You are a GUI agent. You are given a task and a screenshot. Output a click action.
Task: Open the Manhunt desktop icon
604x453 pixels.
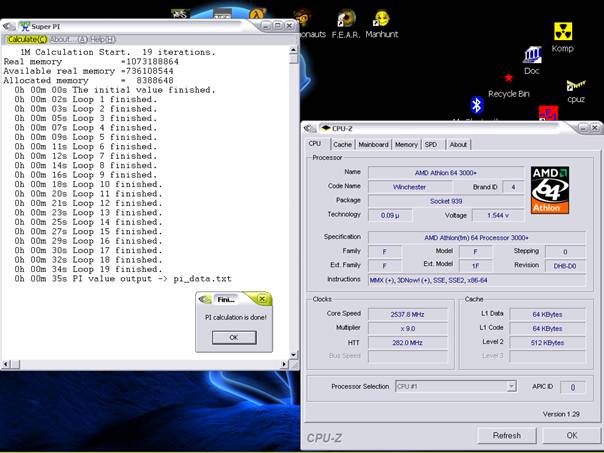click(381, 20)
